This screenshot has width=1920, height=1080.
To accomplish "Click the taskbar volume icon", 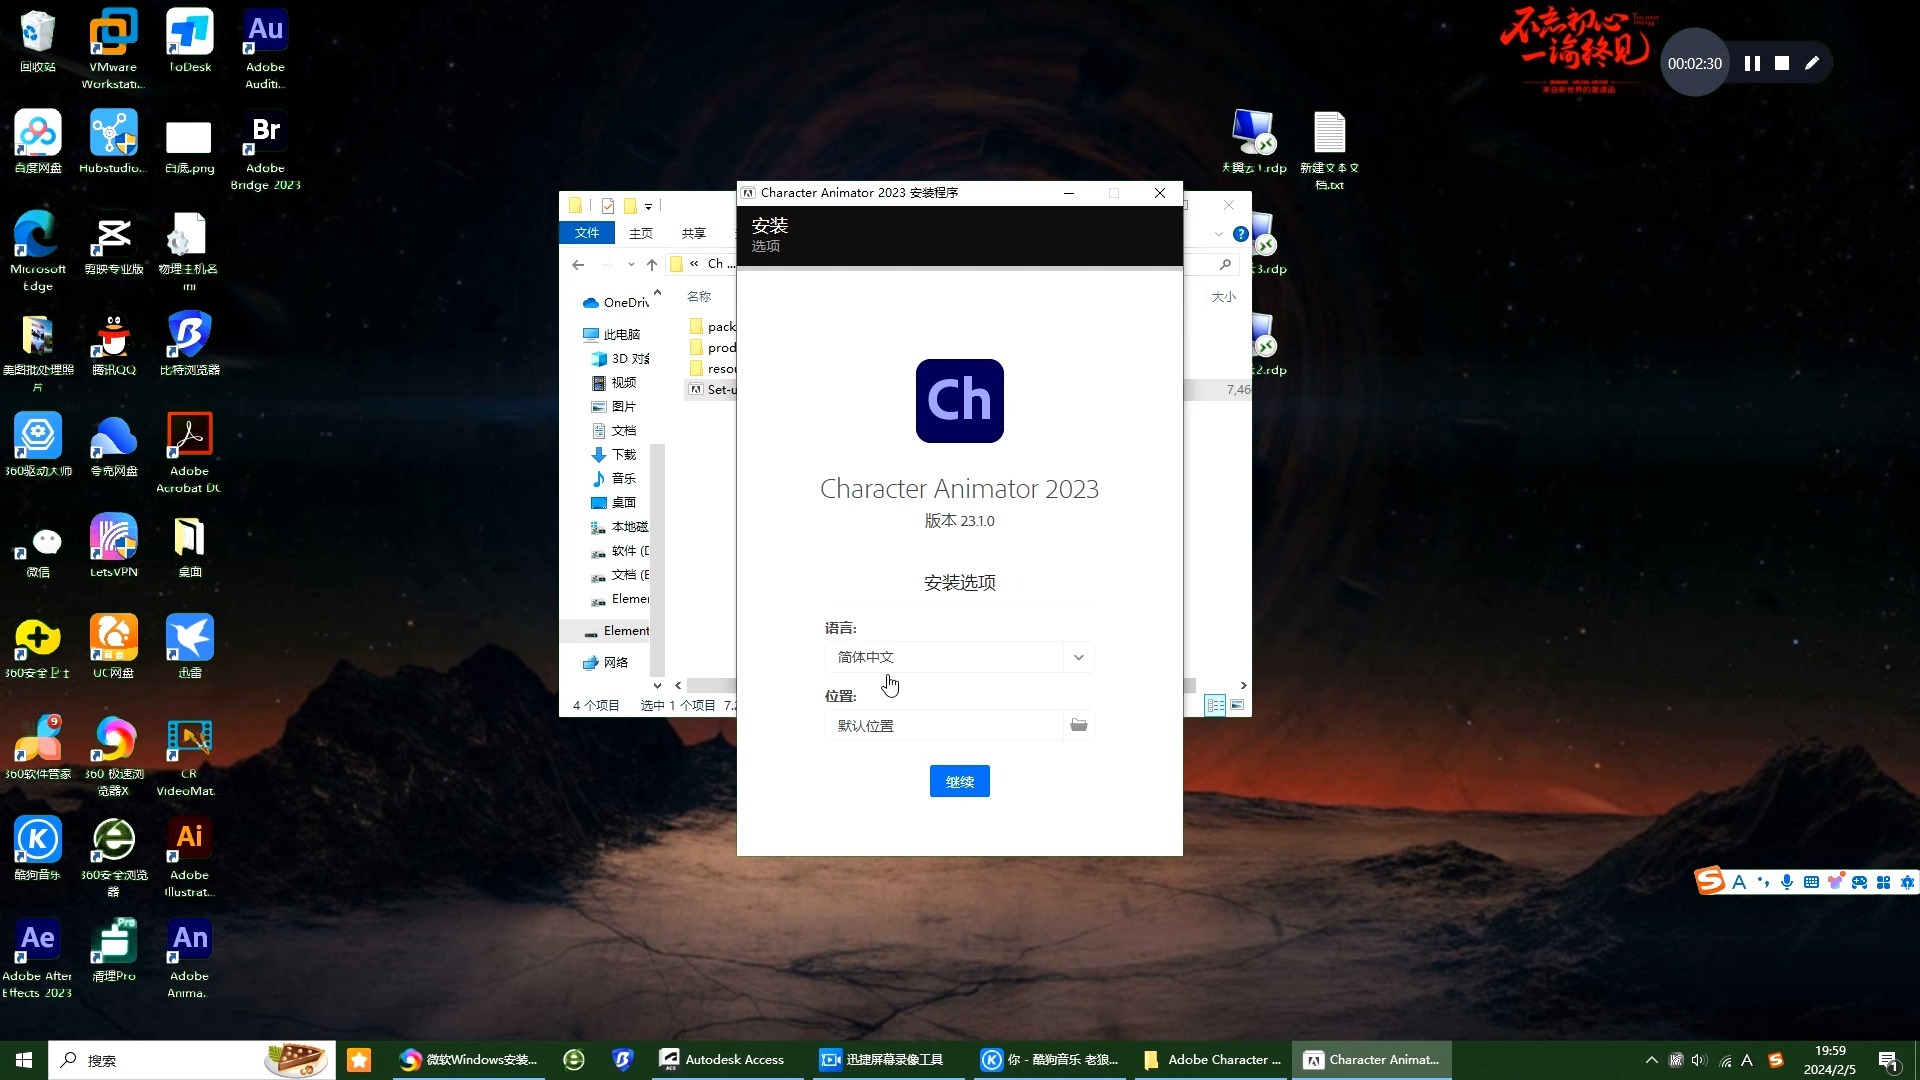I will [1699, 1060].
